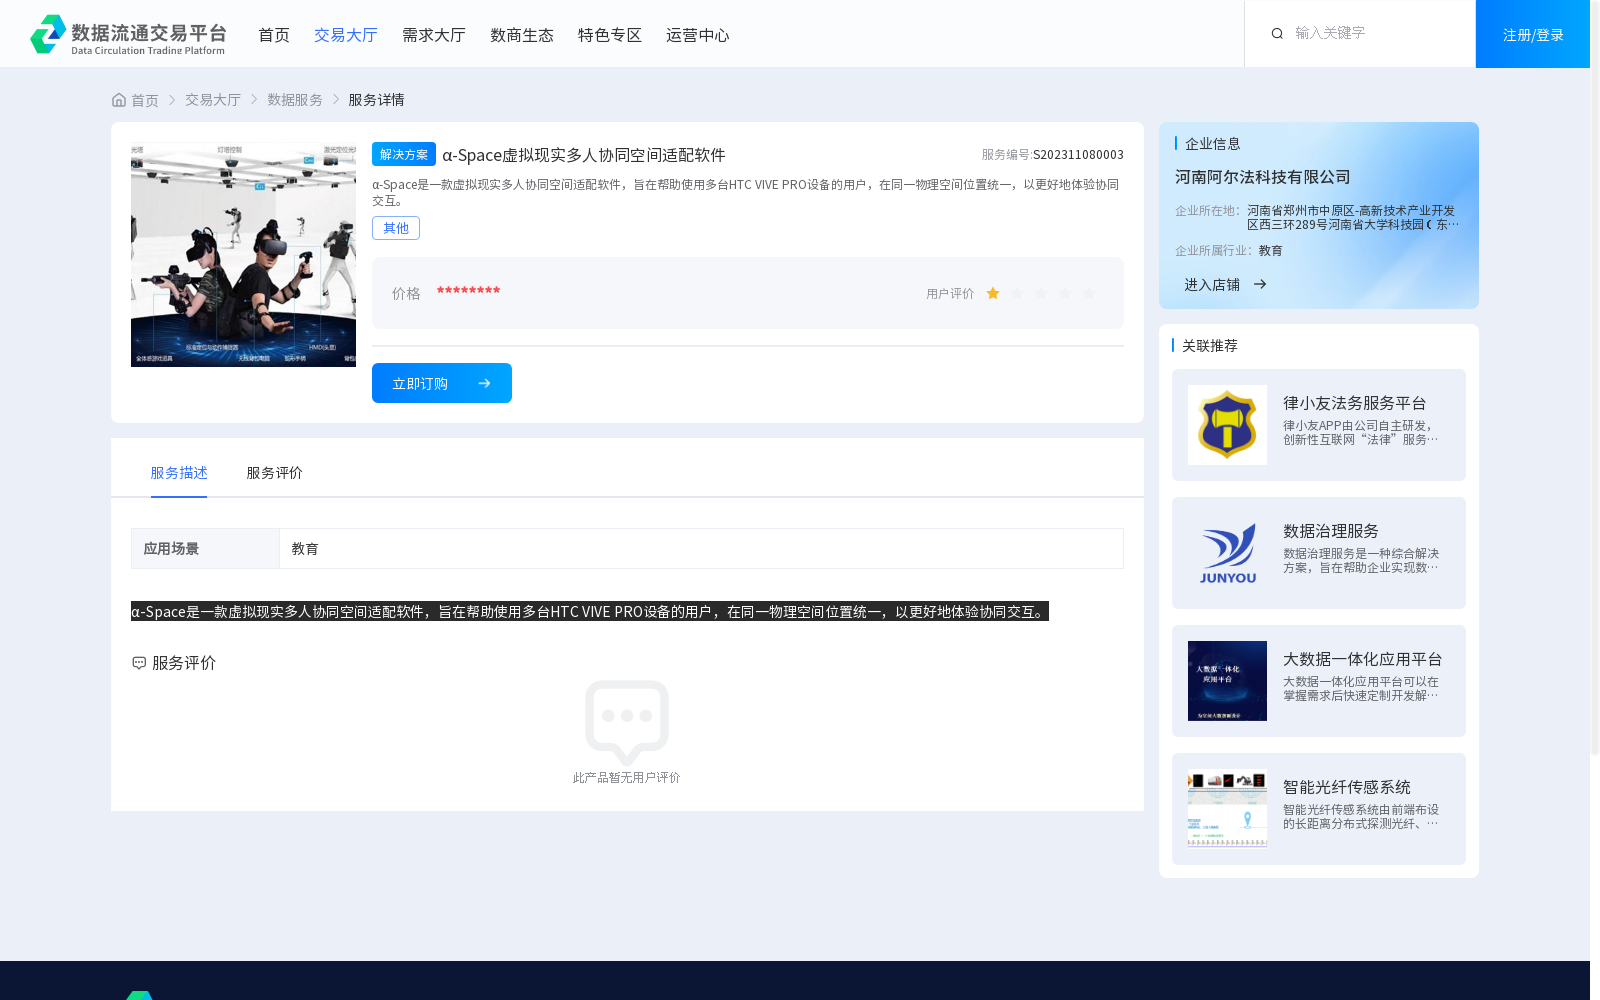Viewport: 1600px width, 1000px height.
Task: Click the truncated company address text
Action: pyautogui.click(x=1352, y=217)
